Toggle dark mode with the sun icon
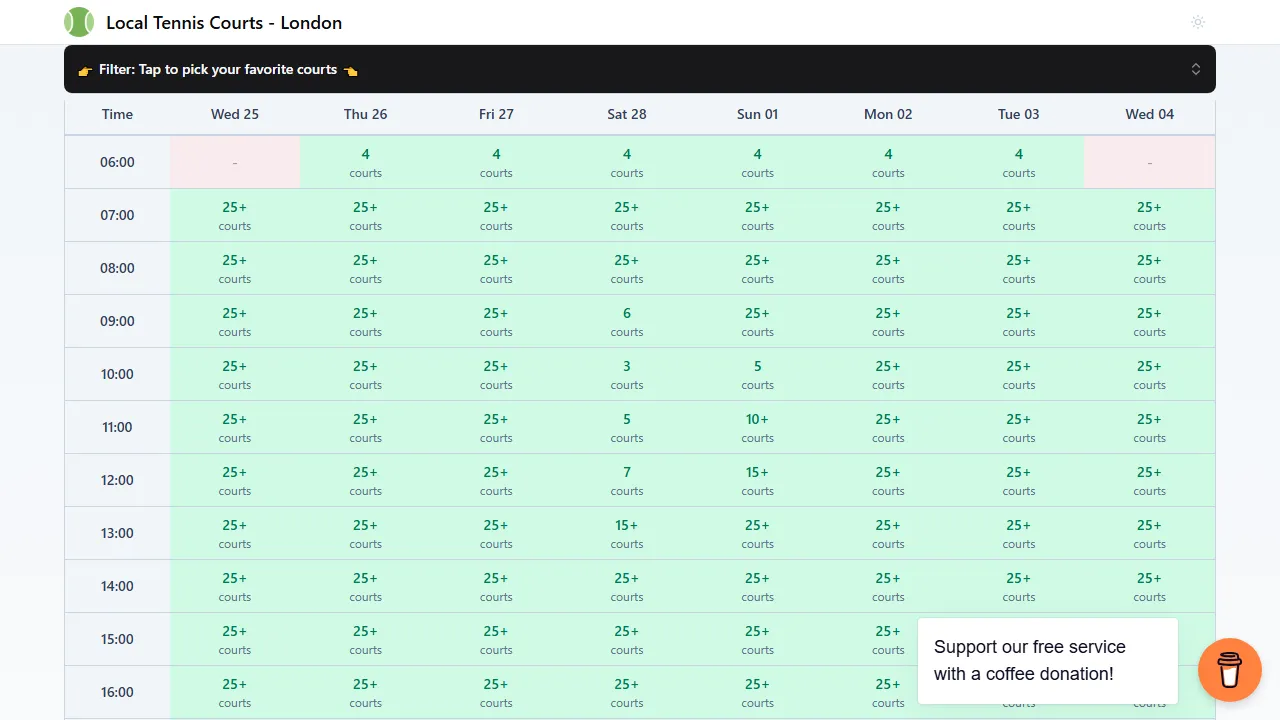The image size is (1280, 720). tap(1198, 22)
